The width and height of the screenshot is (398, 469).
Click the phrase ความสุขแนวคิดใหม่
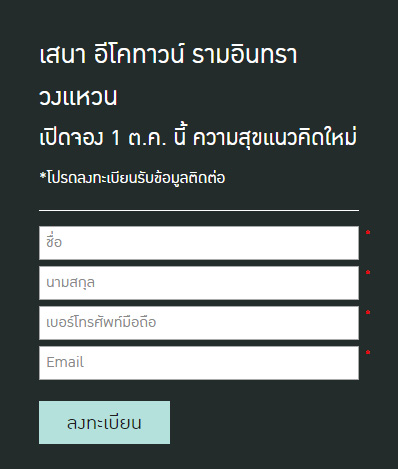pos(275,137)
